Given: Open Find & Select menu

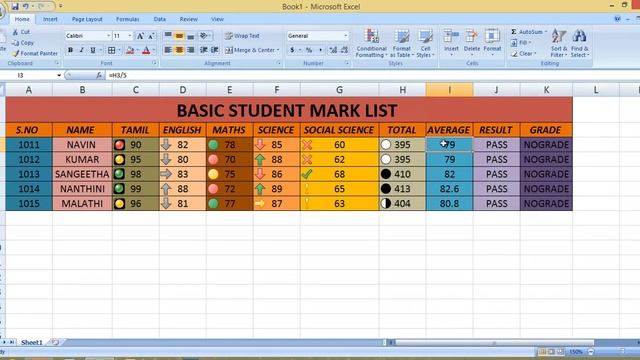Looking at the screenshot, I should pyautogui.click(x=580, y=43).
